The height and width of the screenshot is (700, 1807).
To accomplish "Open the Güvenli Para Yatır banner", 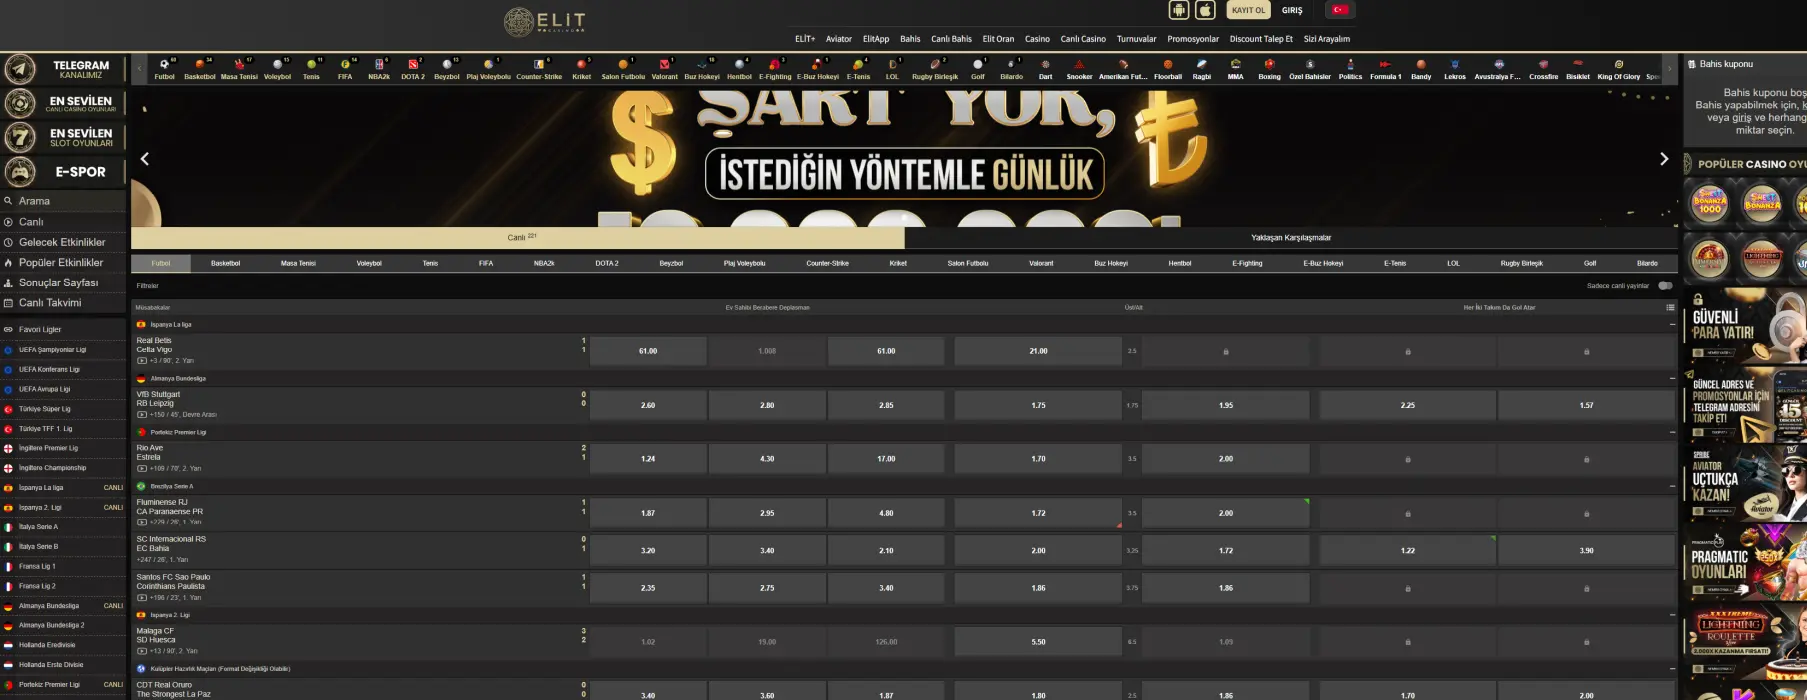I will 1746,325.
